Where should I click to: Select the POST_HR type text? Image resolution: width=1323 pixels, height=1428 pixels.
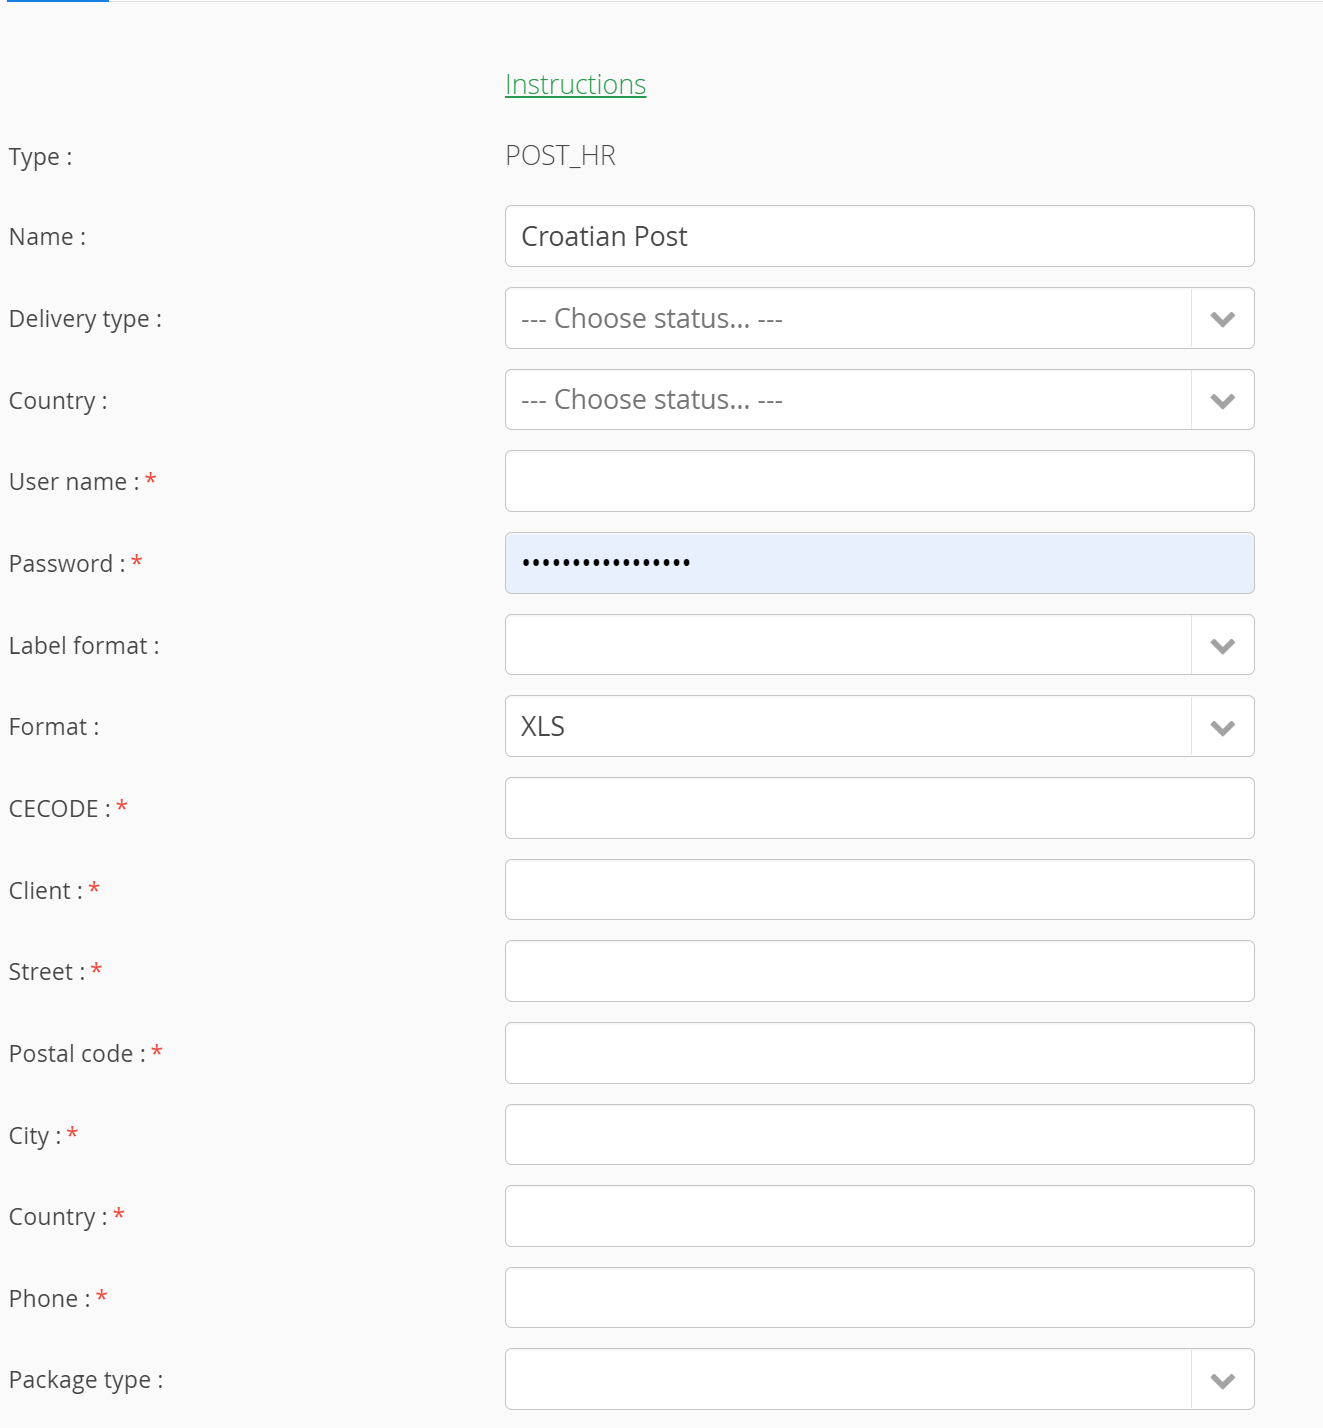coord(560,156)
